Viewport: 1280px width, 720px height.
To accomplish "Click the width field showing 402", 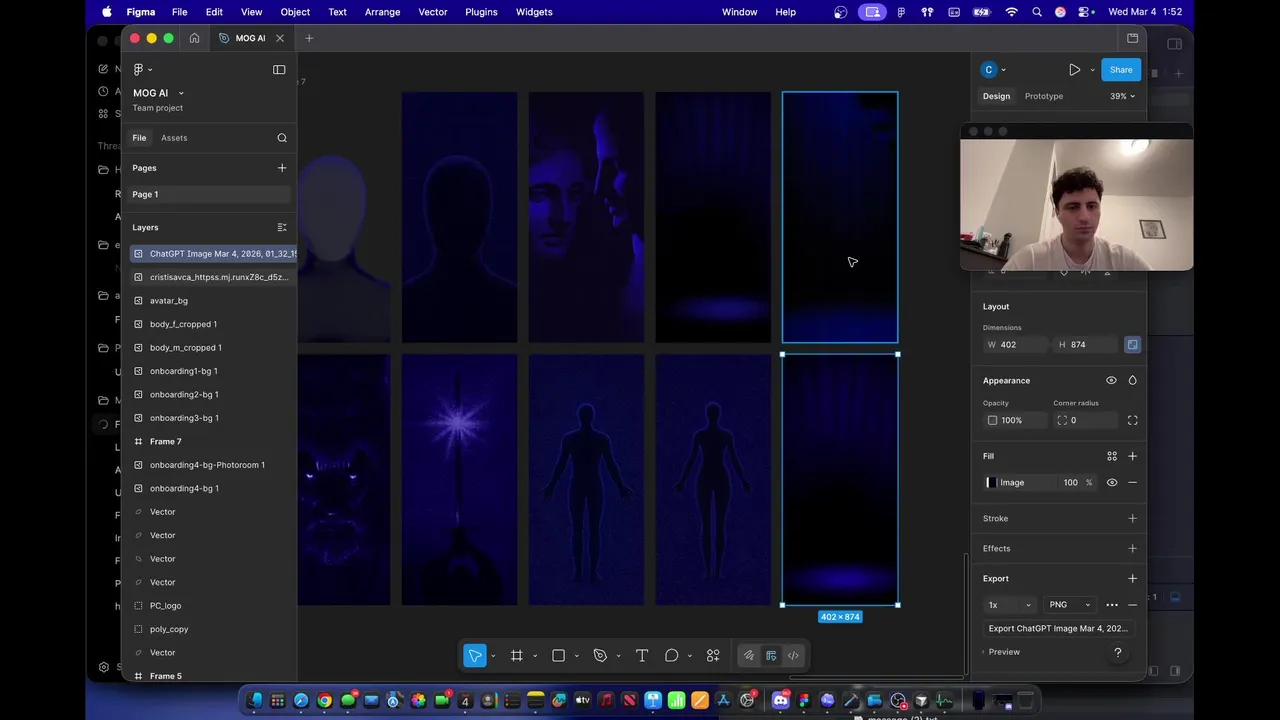I will coord(1016,345).
